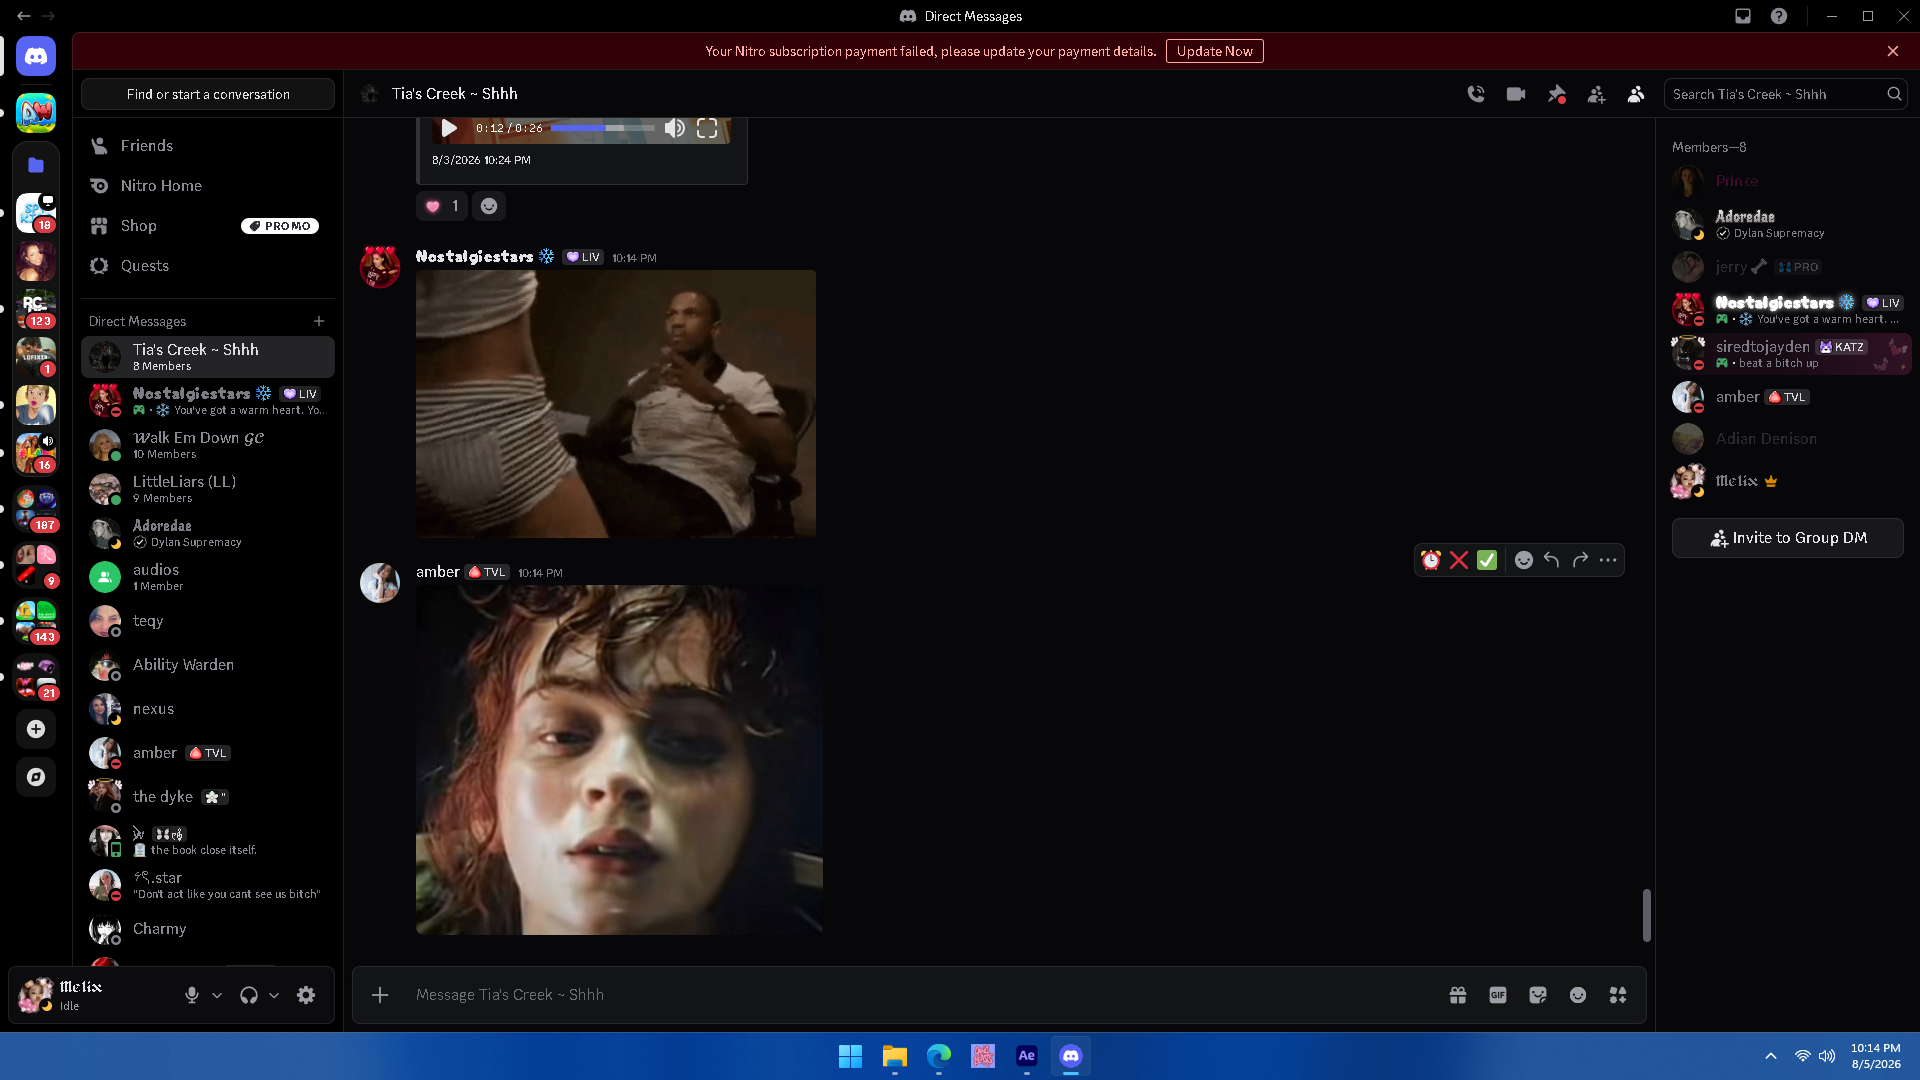This screenshot has height=1080, width=1920.
Task: Hide the member list panel
Action: pos(1636,94)
